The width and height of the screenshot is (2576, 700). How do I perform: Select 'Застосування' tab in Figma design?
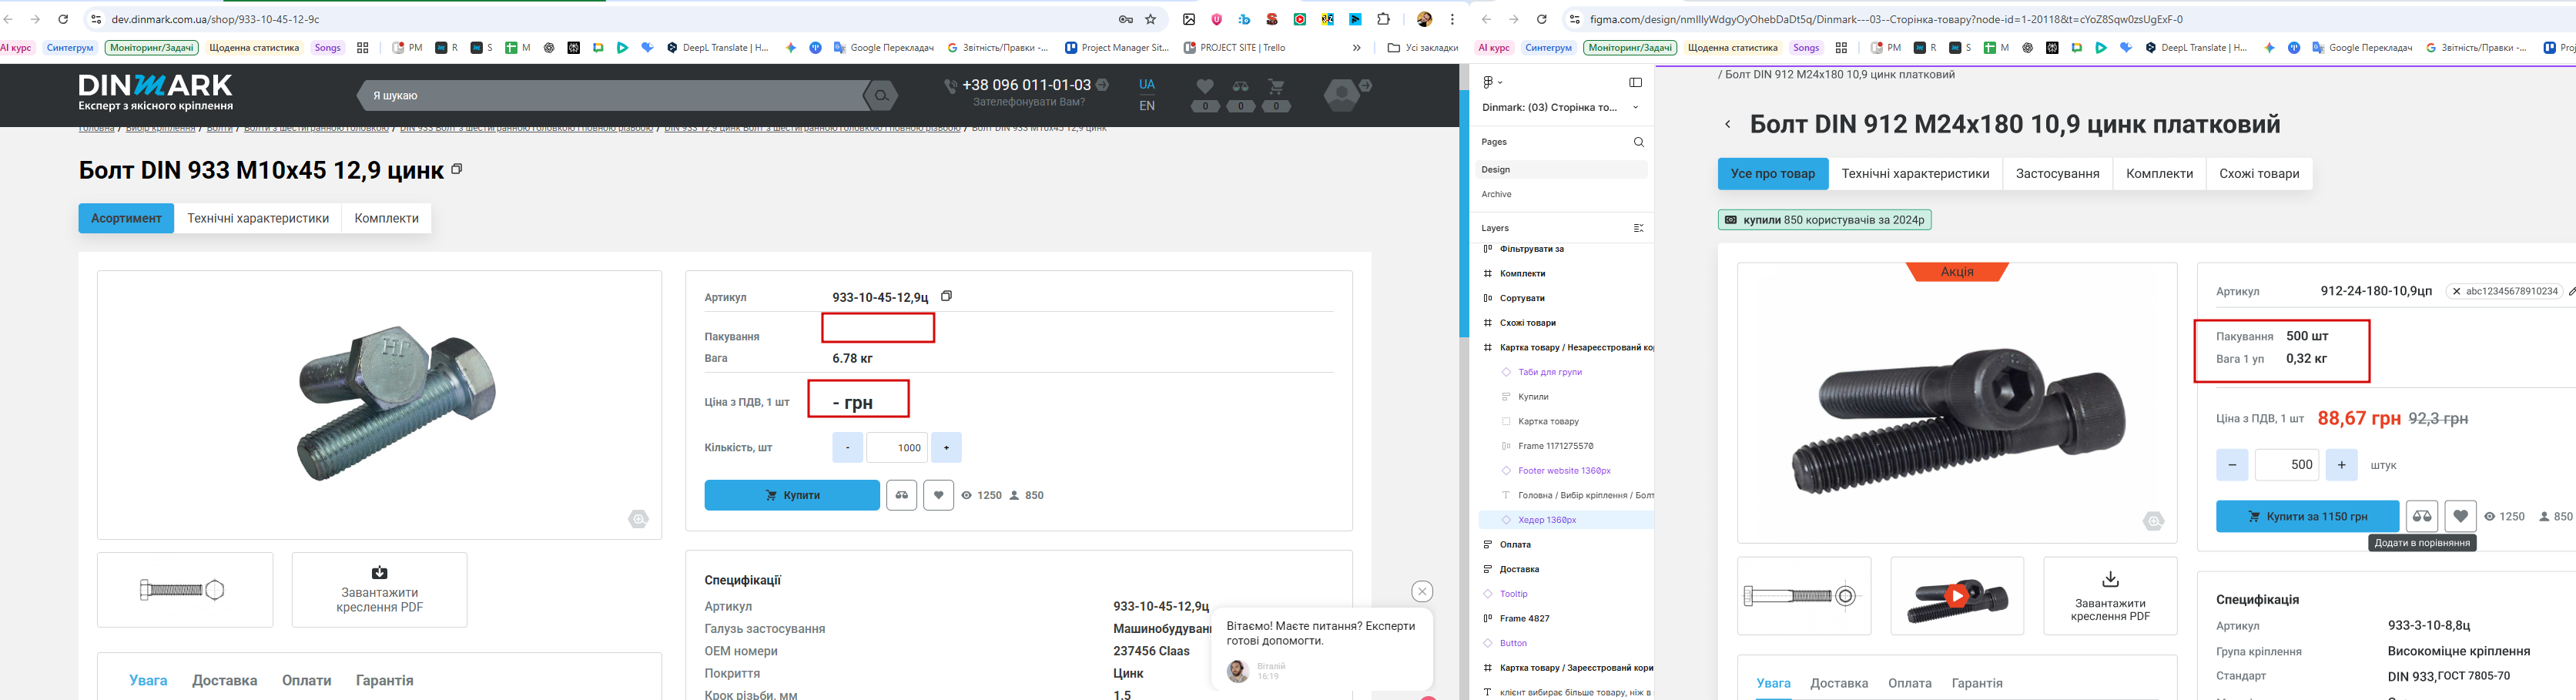pyautogui.click(x=2057, y=173)
